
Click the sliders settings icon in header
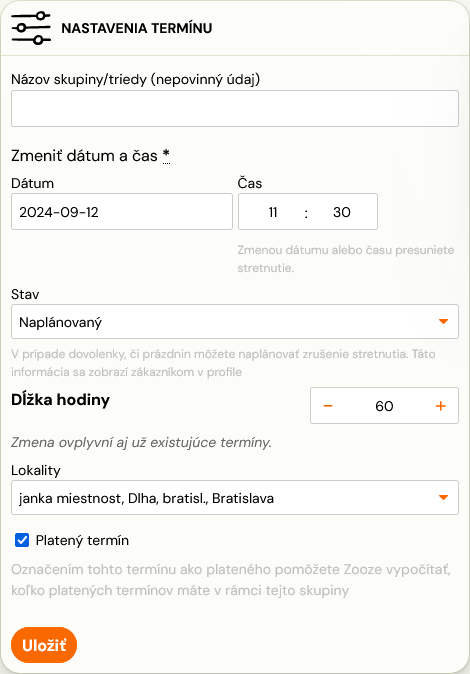point(31,28)
